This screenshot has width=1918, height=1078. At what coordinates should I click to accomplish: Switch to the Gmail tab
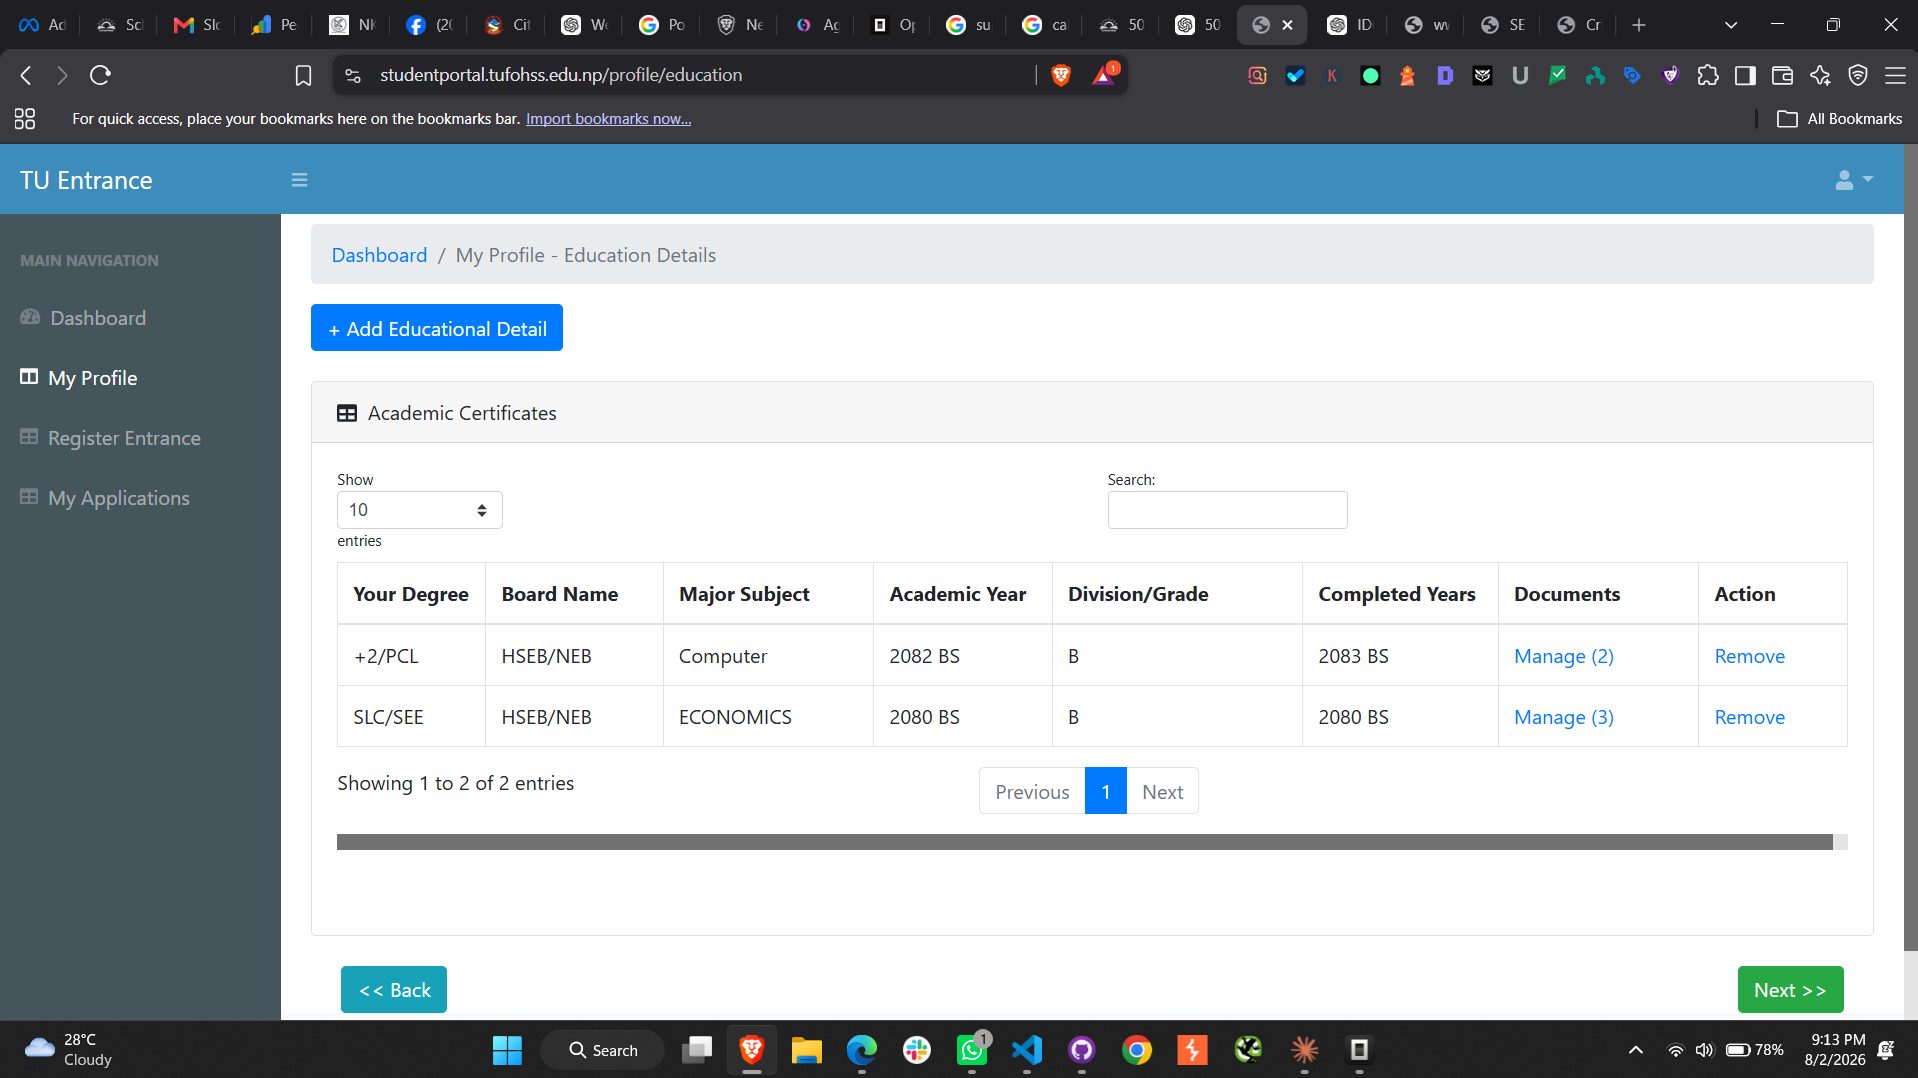(x=196, y=25)
